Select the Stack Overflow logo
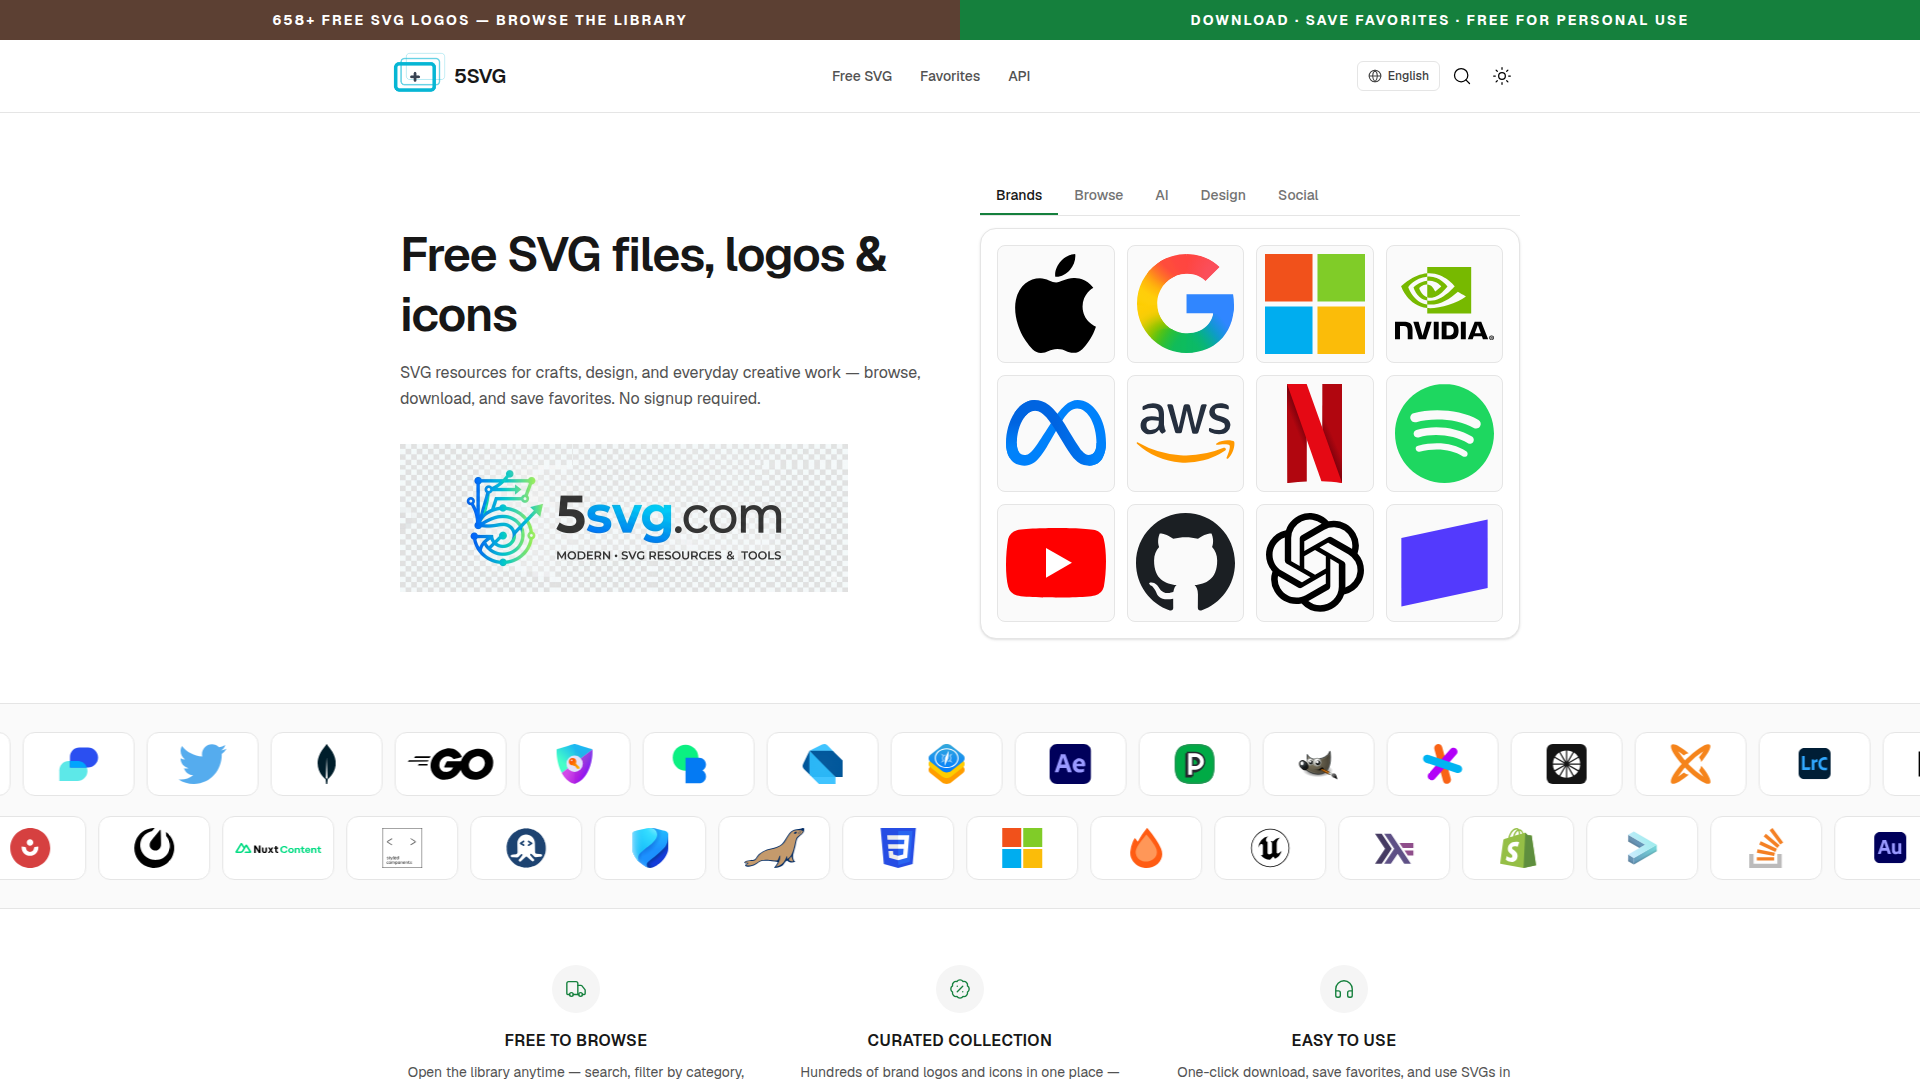This screenshot has height=1080, width=1920. coord(1766,848)
